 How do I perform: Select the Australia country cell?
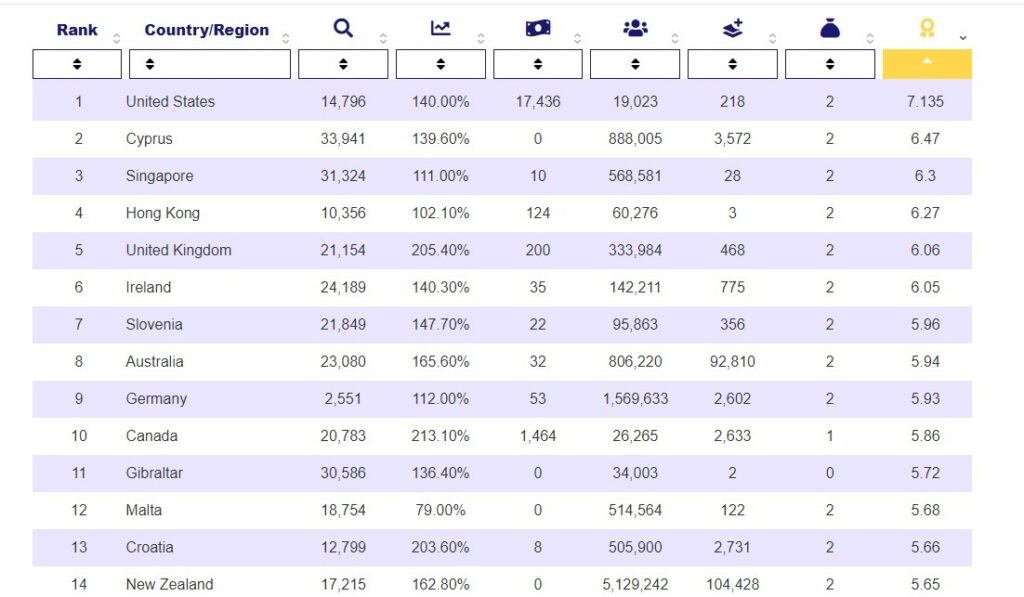154,362
